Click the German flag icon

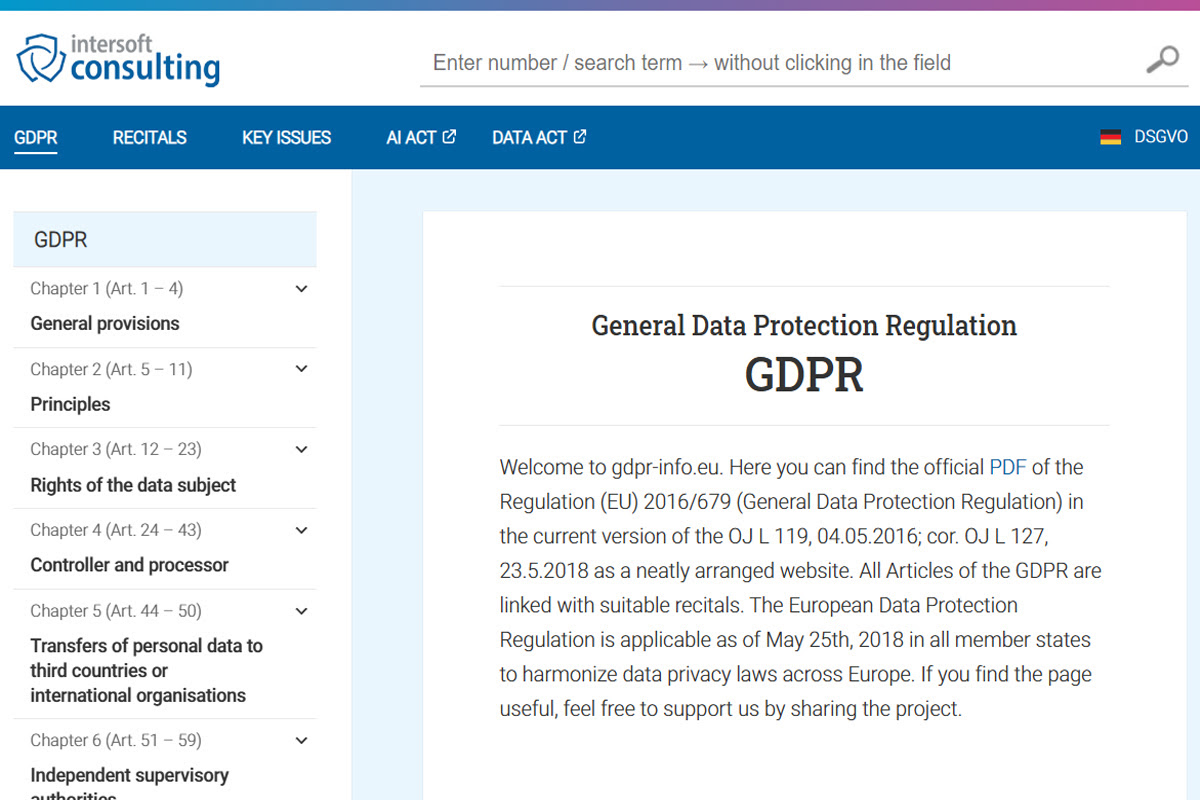pos(1110,138)
